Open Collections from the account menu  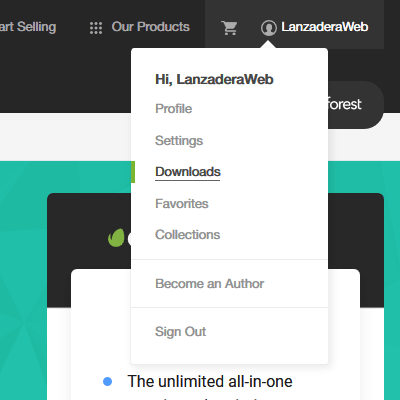coord(188,235)
